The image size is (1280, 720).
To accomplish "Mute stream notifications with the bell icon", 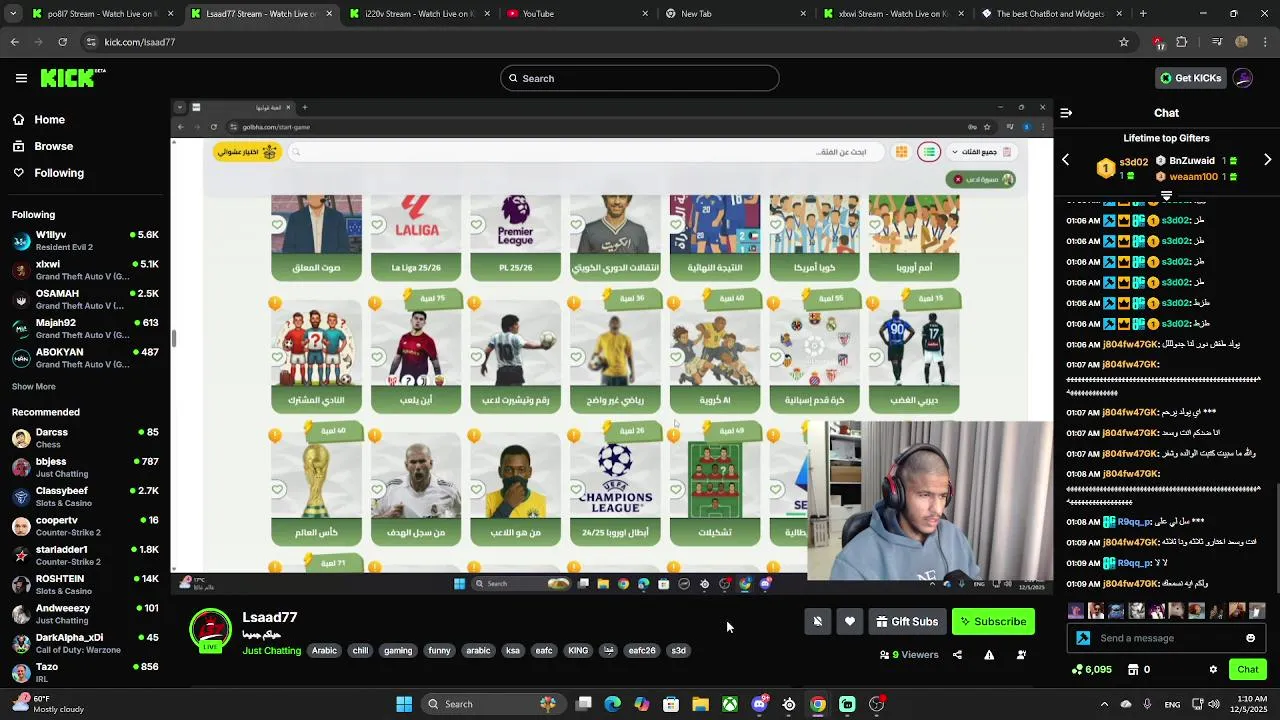I will (817, 622).
